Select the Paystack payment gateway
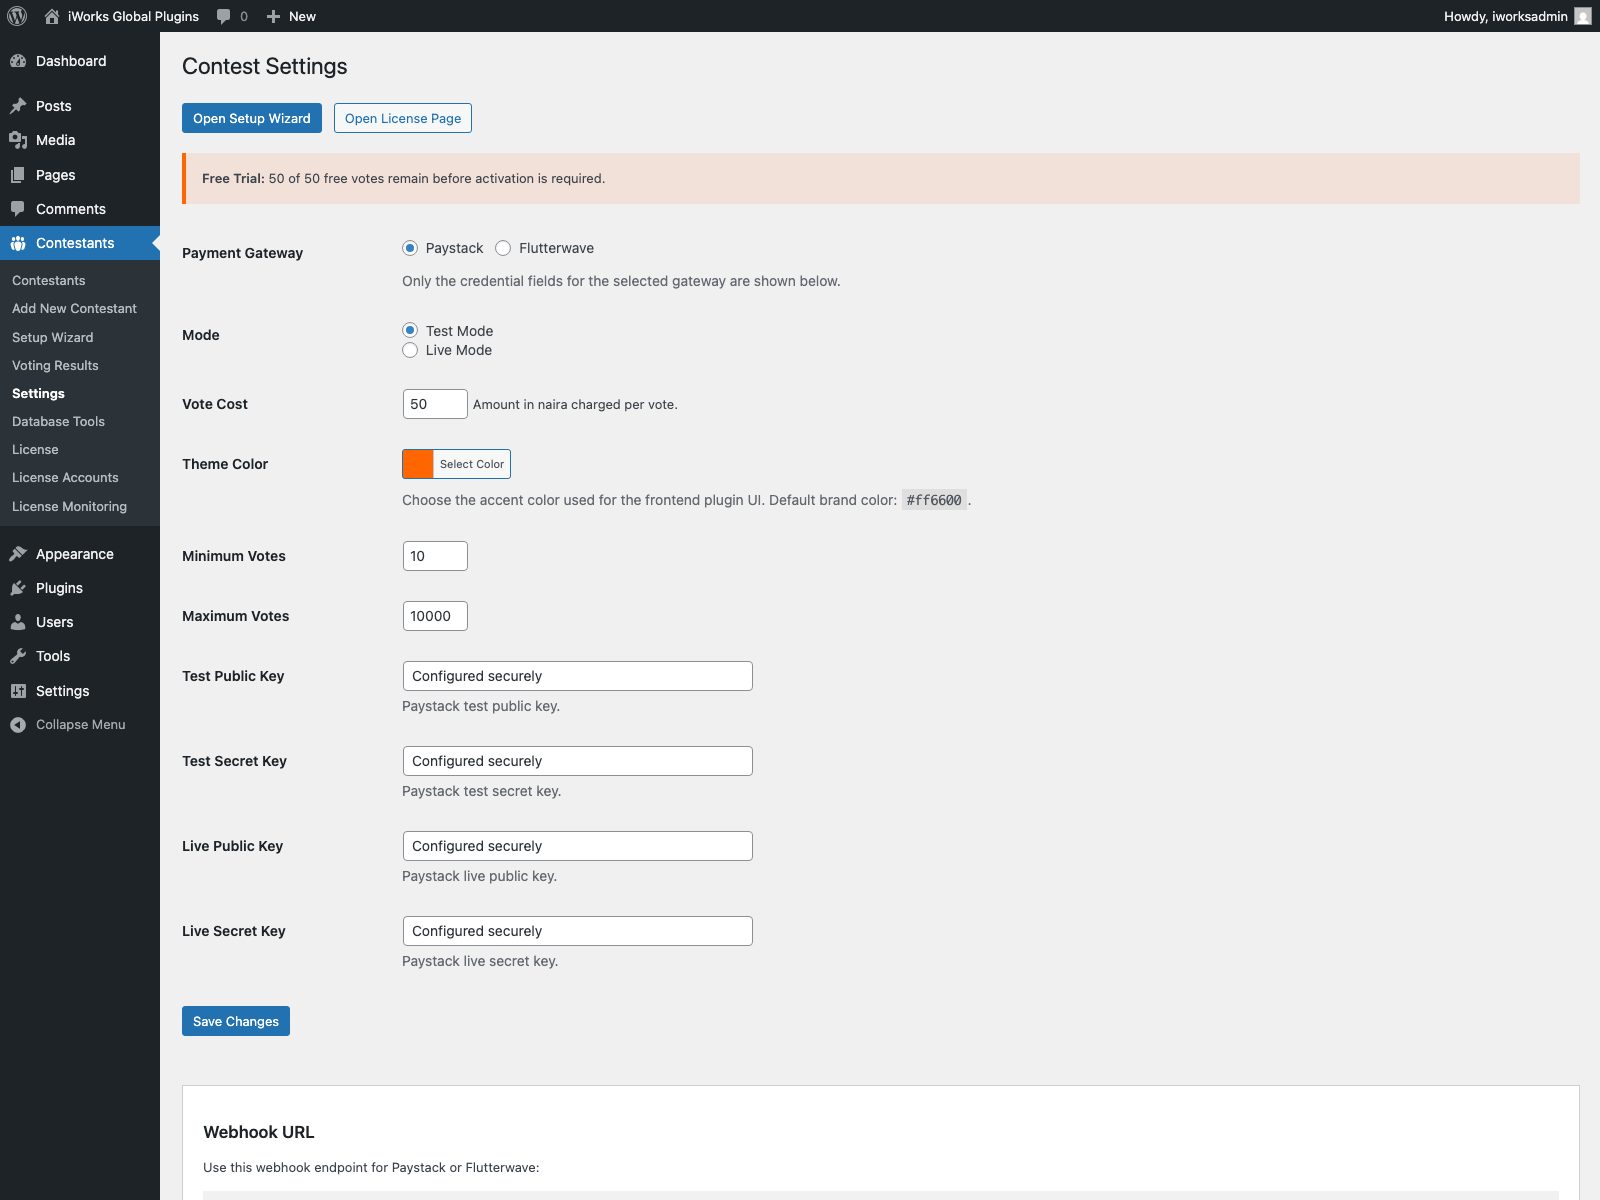 410,248
